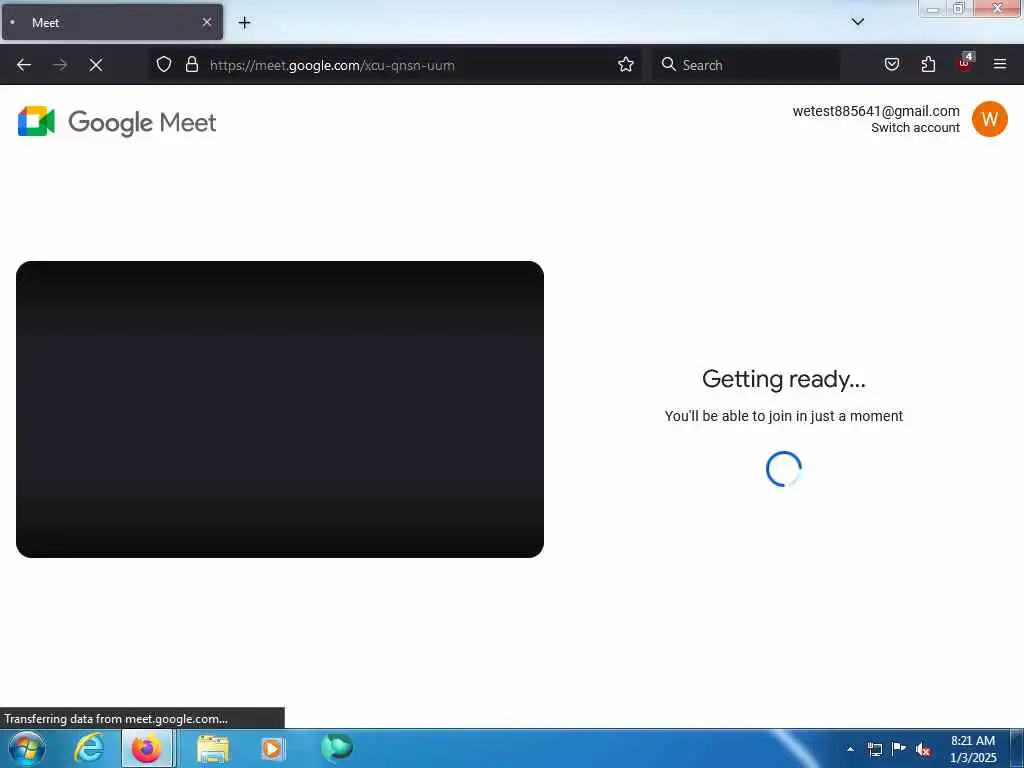The width and height of the screenshot is (1024, 768).
Task: View site security padlock info
Action: point(191,64)
